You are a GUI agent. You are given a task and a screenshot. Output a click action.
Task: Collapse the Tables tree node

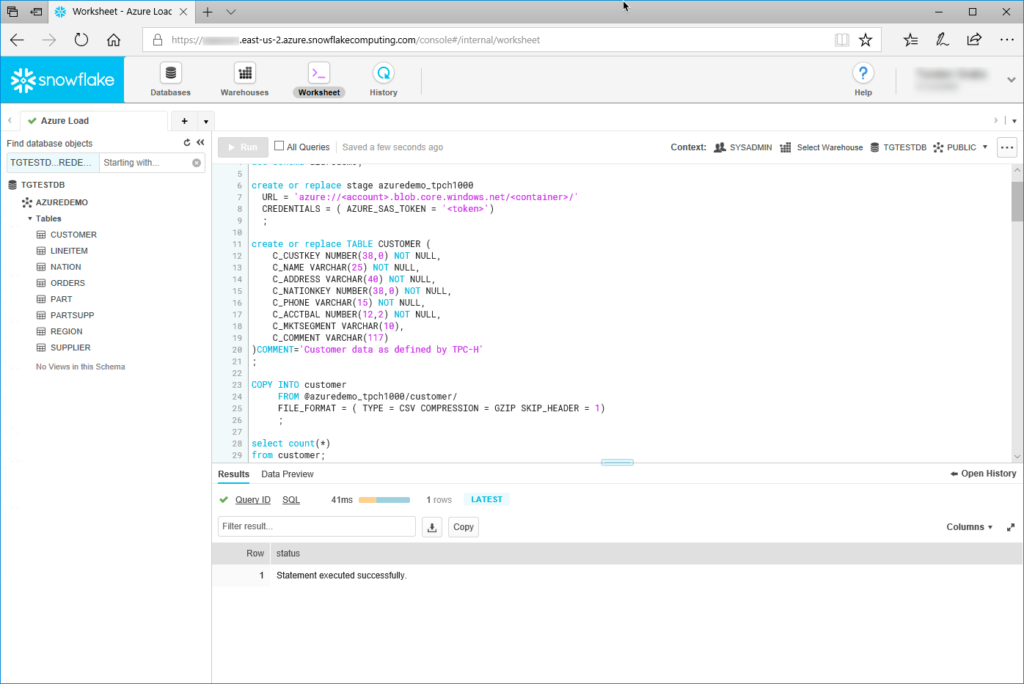(x=30, y=218)
